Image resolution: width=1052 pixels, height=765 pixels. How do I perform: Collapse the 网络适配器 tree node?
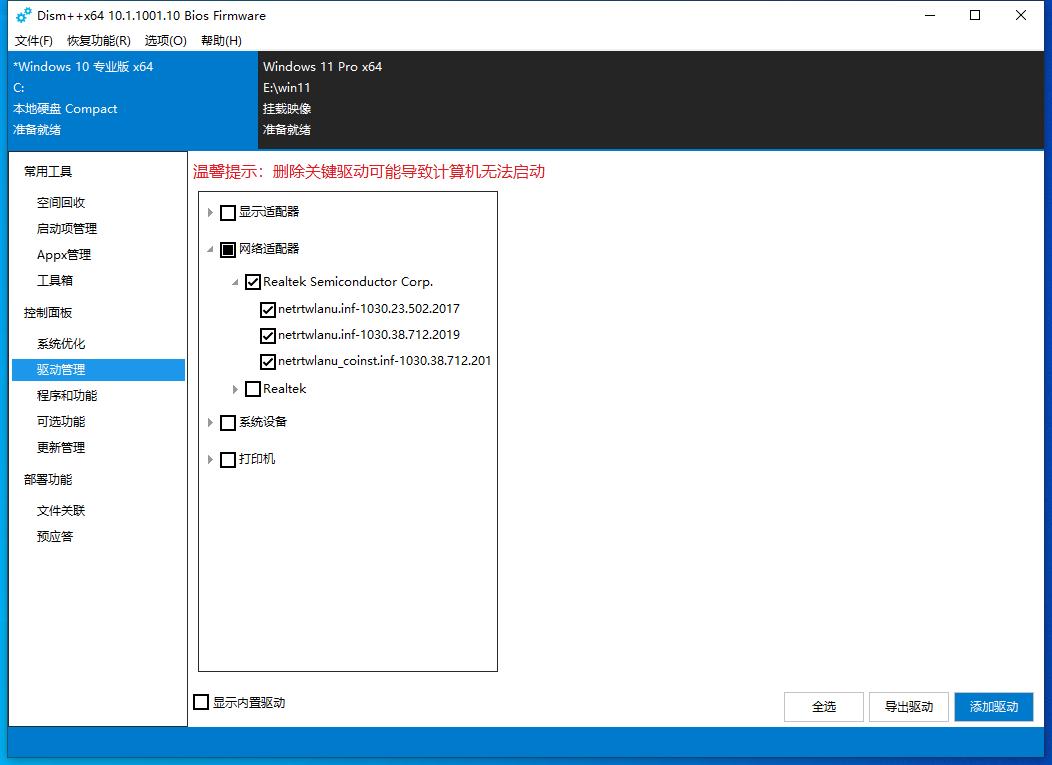click(210, 249)
